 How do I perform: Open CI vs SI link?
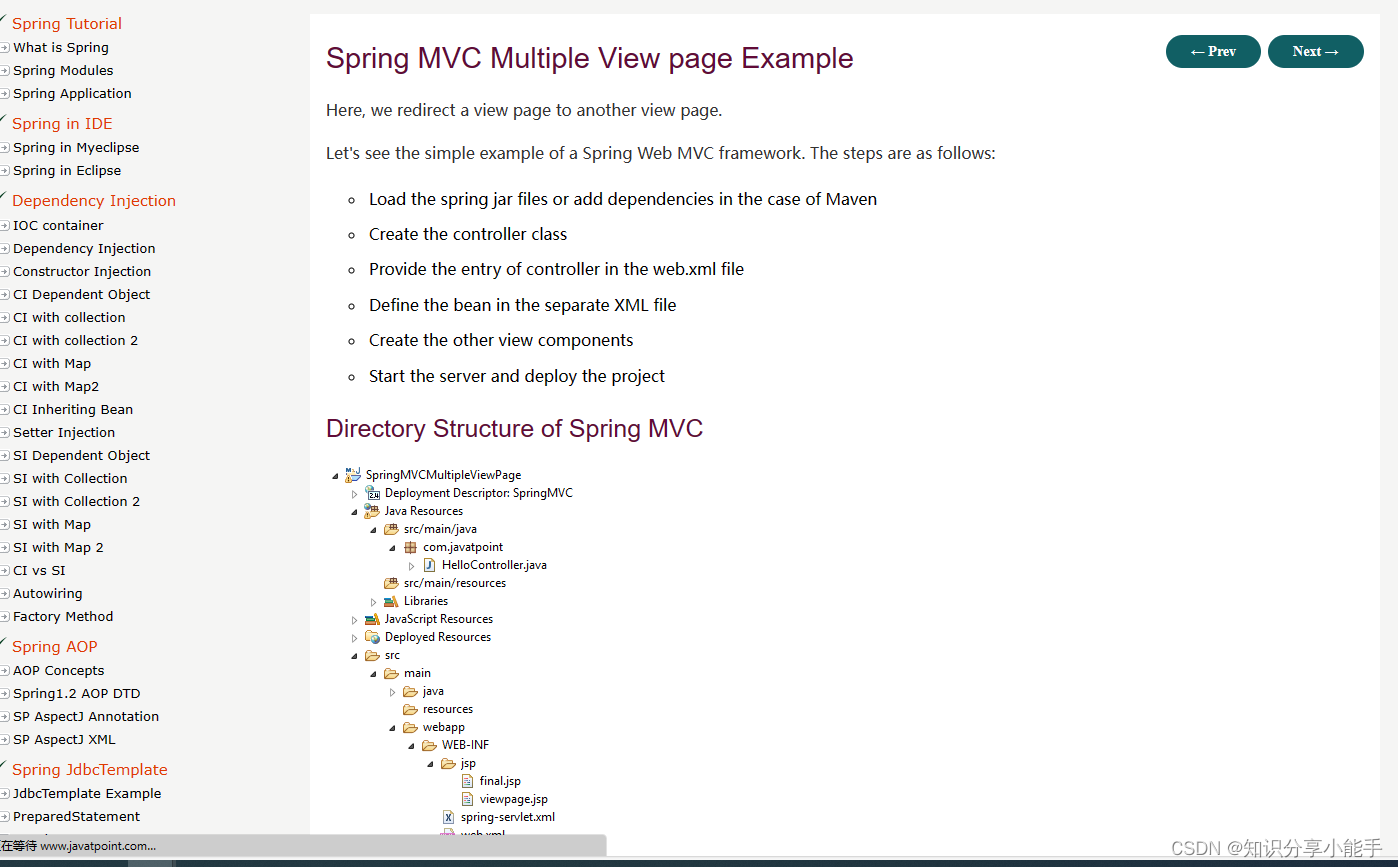pyautogui.click(x=39, y=570)
